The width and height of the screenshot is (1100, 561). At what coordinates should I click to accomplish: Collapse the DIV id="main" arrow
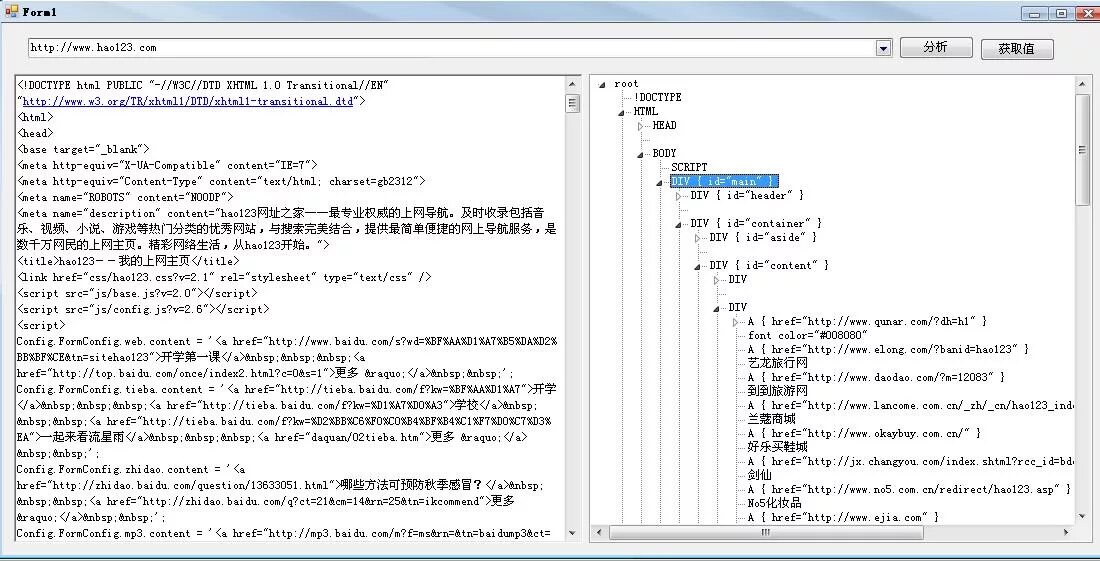(x=659, y=183)
